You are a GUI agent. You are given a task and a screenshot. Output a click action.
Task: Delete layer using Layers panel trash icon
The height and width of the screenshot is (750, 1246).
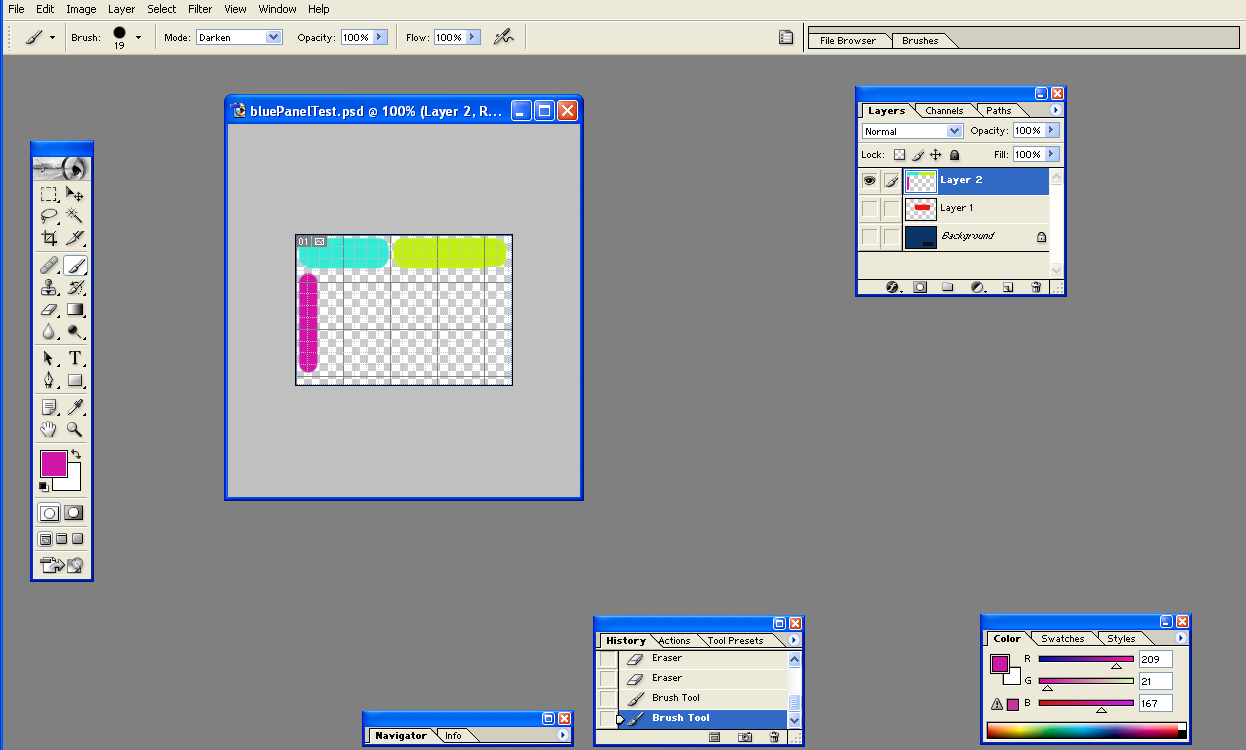[x=1036, y=287]
